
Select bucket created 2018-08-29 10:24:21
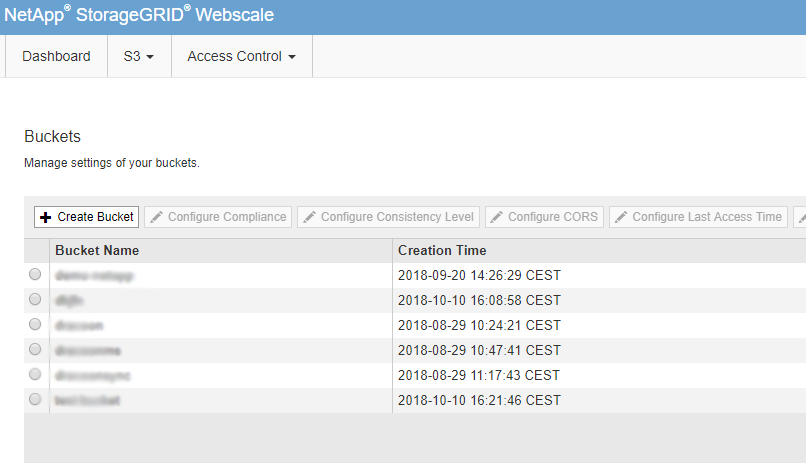[x=35, y=324]
